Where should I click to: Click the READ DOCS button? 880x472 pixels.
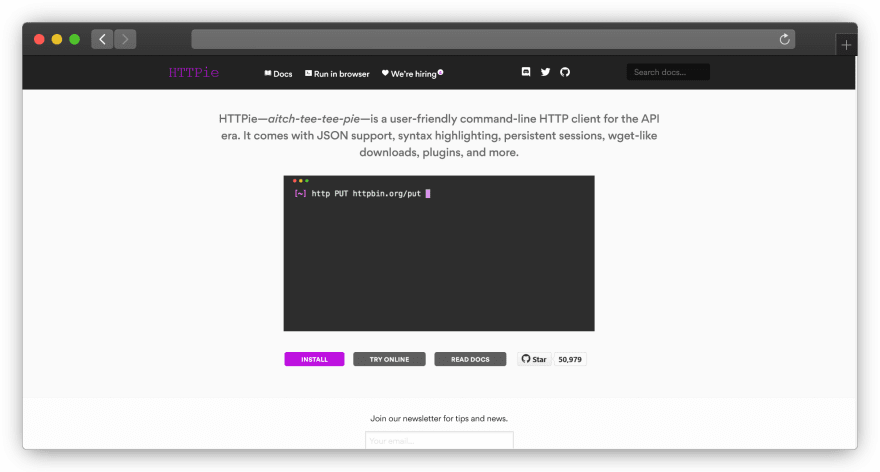click(470, 359)
